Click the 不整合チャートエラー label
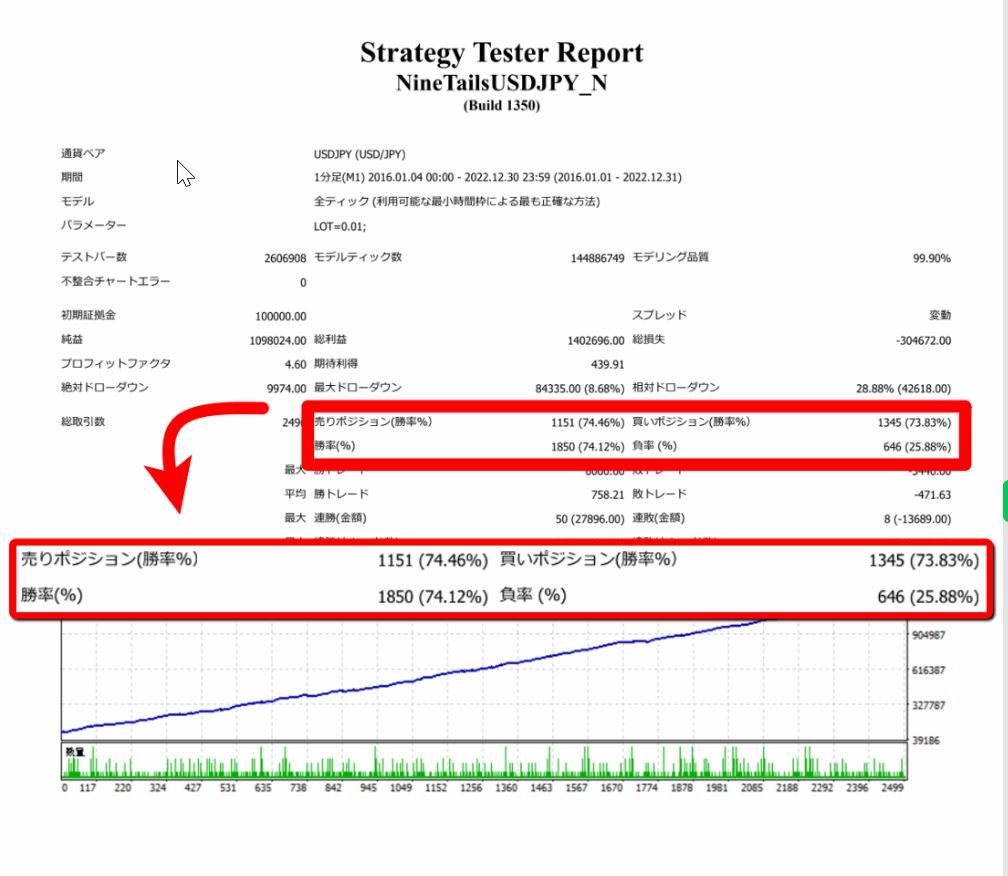This screenshot has width=1008, height=876. click(116, 281)
